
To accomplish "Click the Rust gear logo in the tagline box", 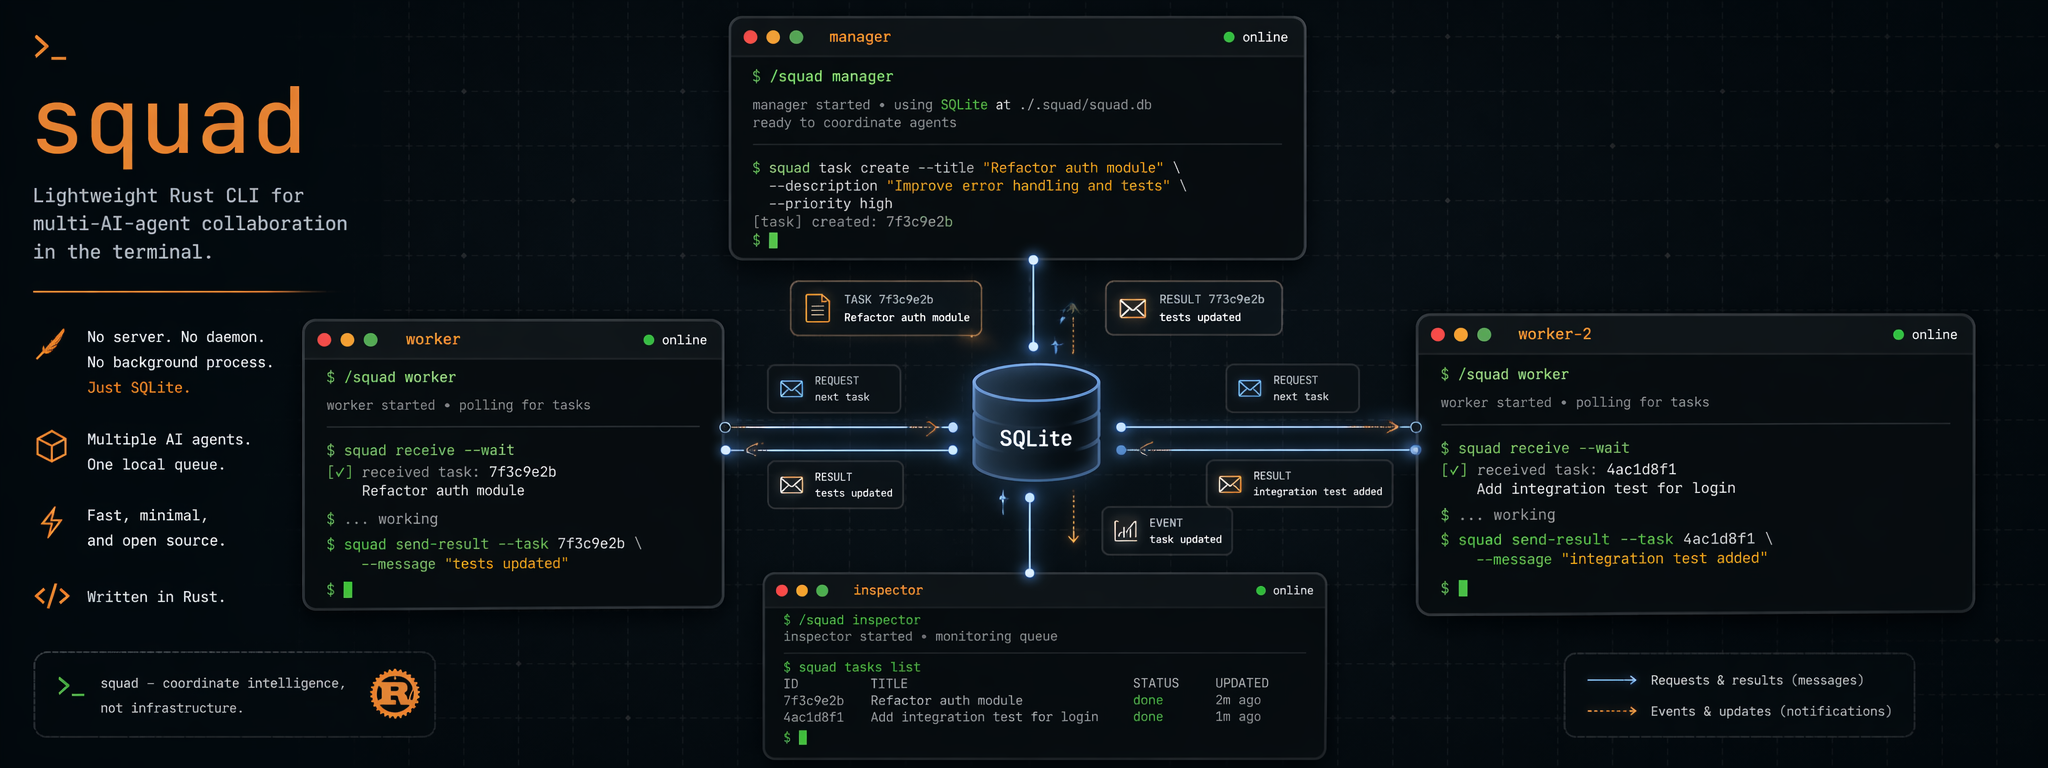I will tap(395, 694).
